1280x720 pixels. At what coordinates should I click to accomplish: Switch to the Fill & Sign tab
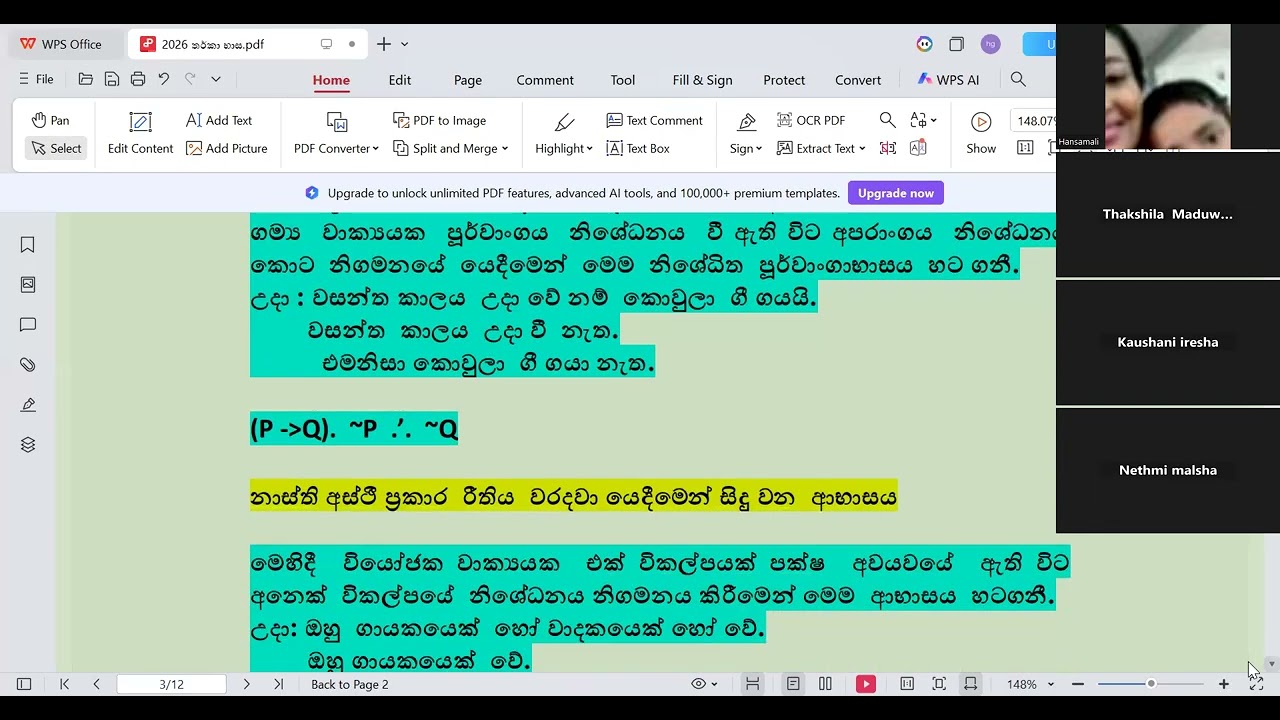[702, 80]
